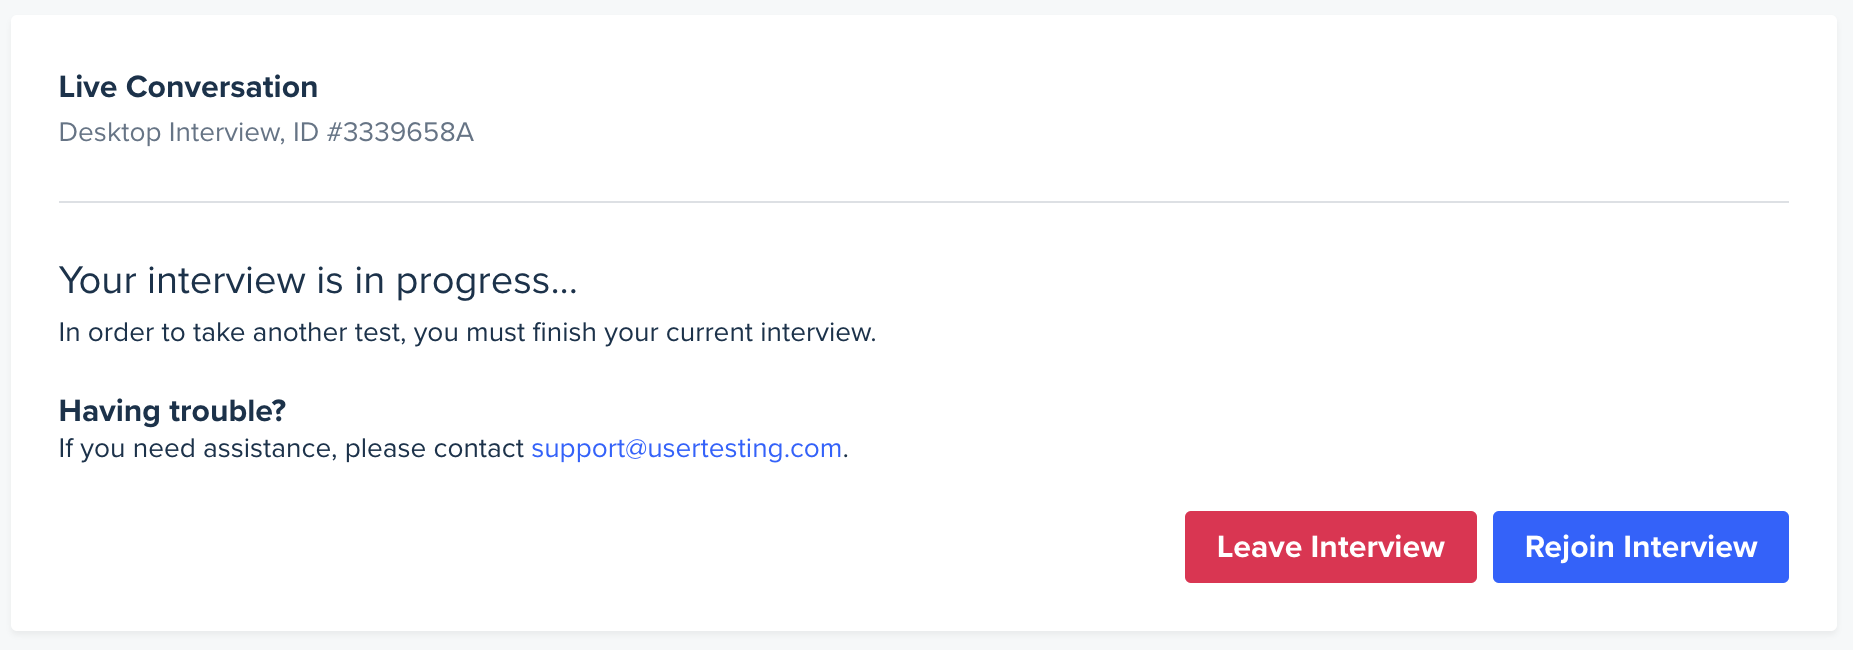Click the horizontal divider under the header
1853x650 pixels.
tap(924, 202)
